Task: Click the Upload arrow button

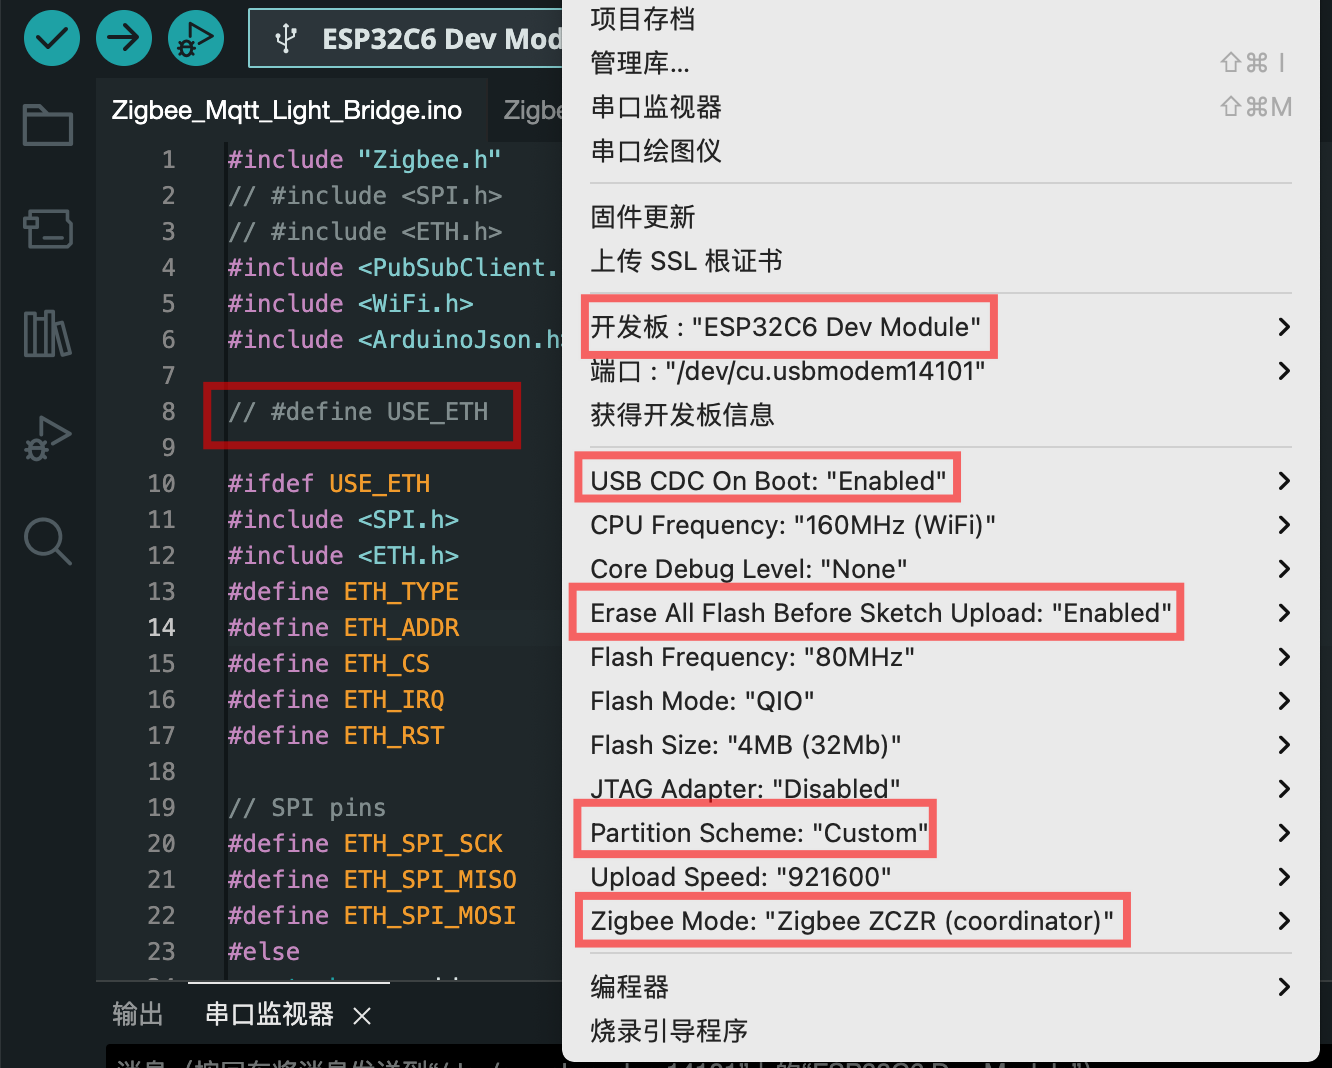Action: (124, 38)
